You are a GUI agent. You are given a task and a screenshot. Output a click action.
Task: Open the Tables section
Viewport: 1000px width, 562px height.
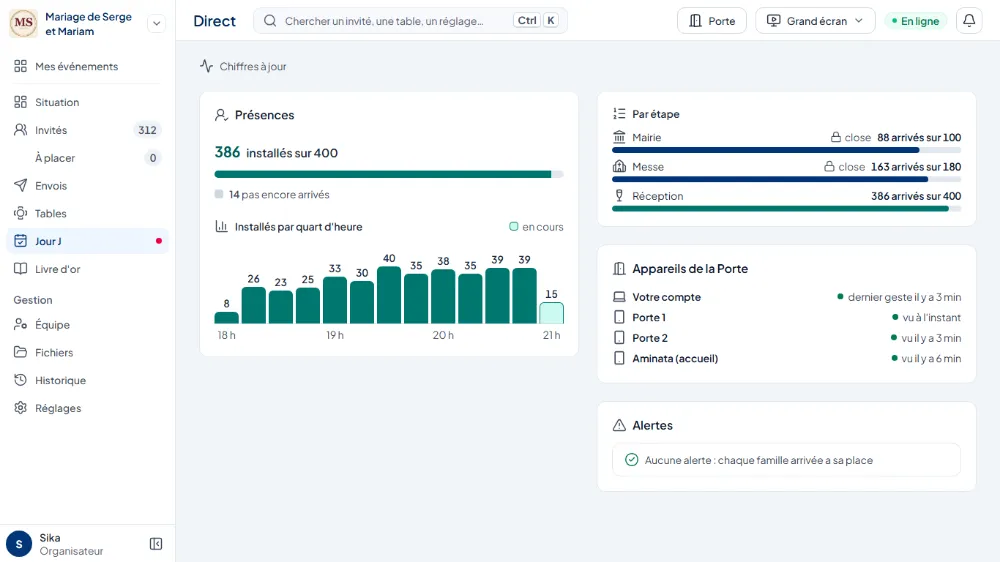[87, 213]
